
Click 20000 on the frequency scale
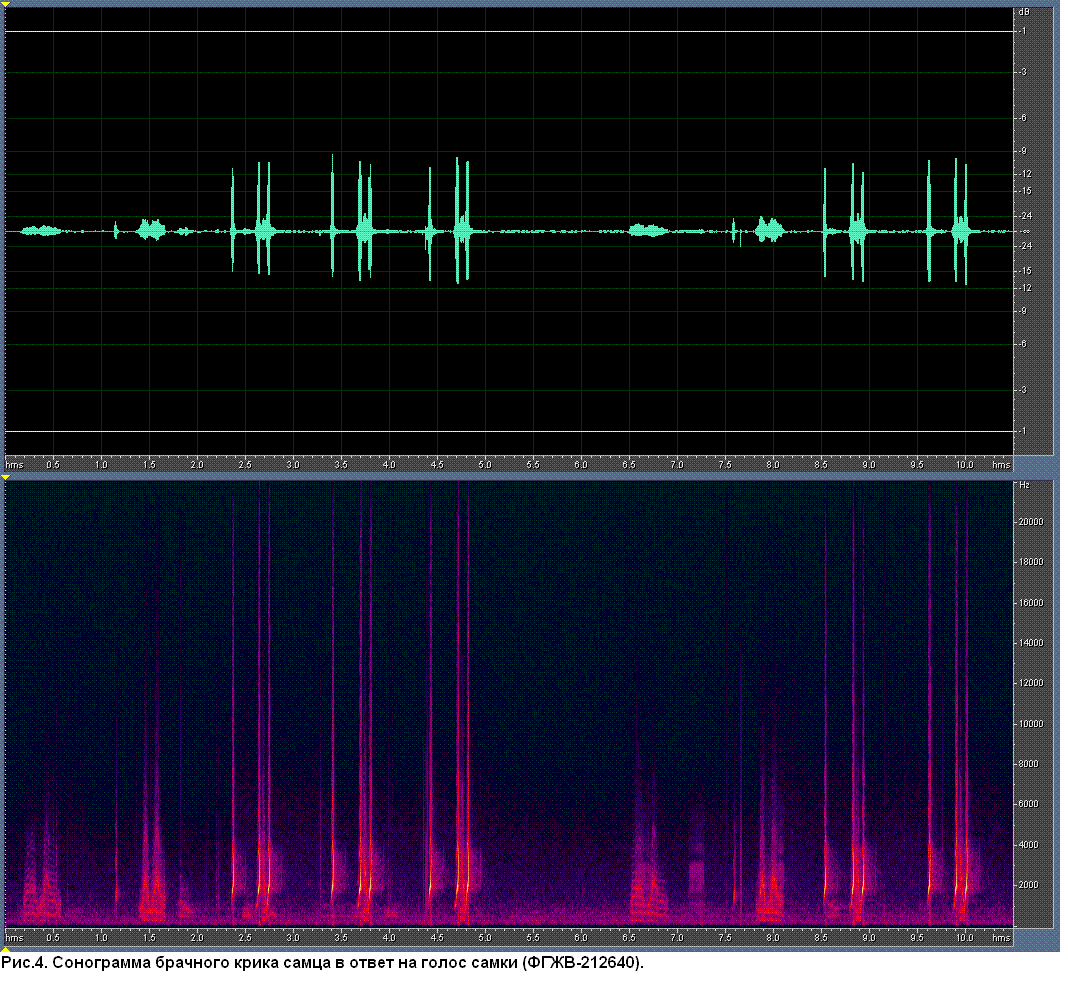1031,522
